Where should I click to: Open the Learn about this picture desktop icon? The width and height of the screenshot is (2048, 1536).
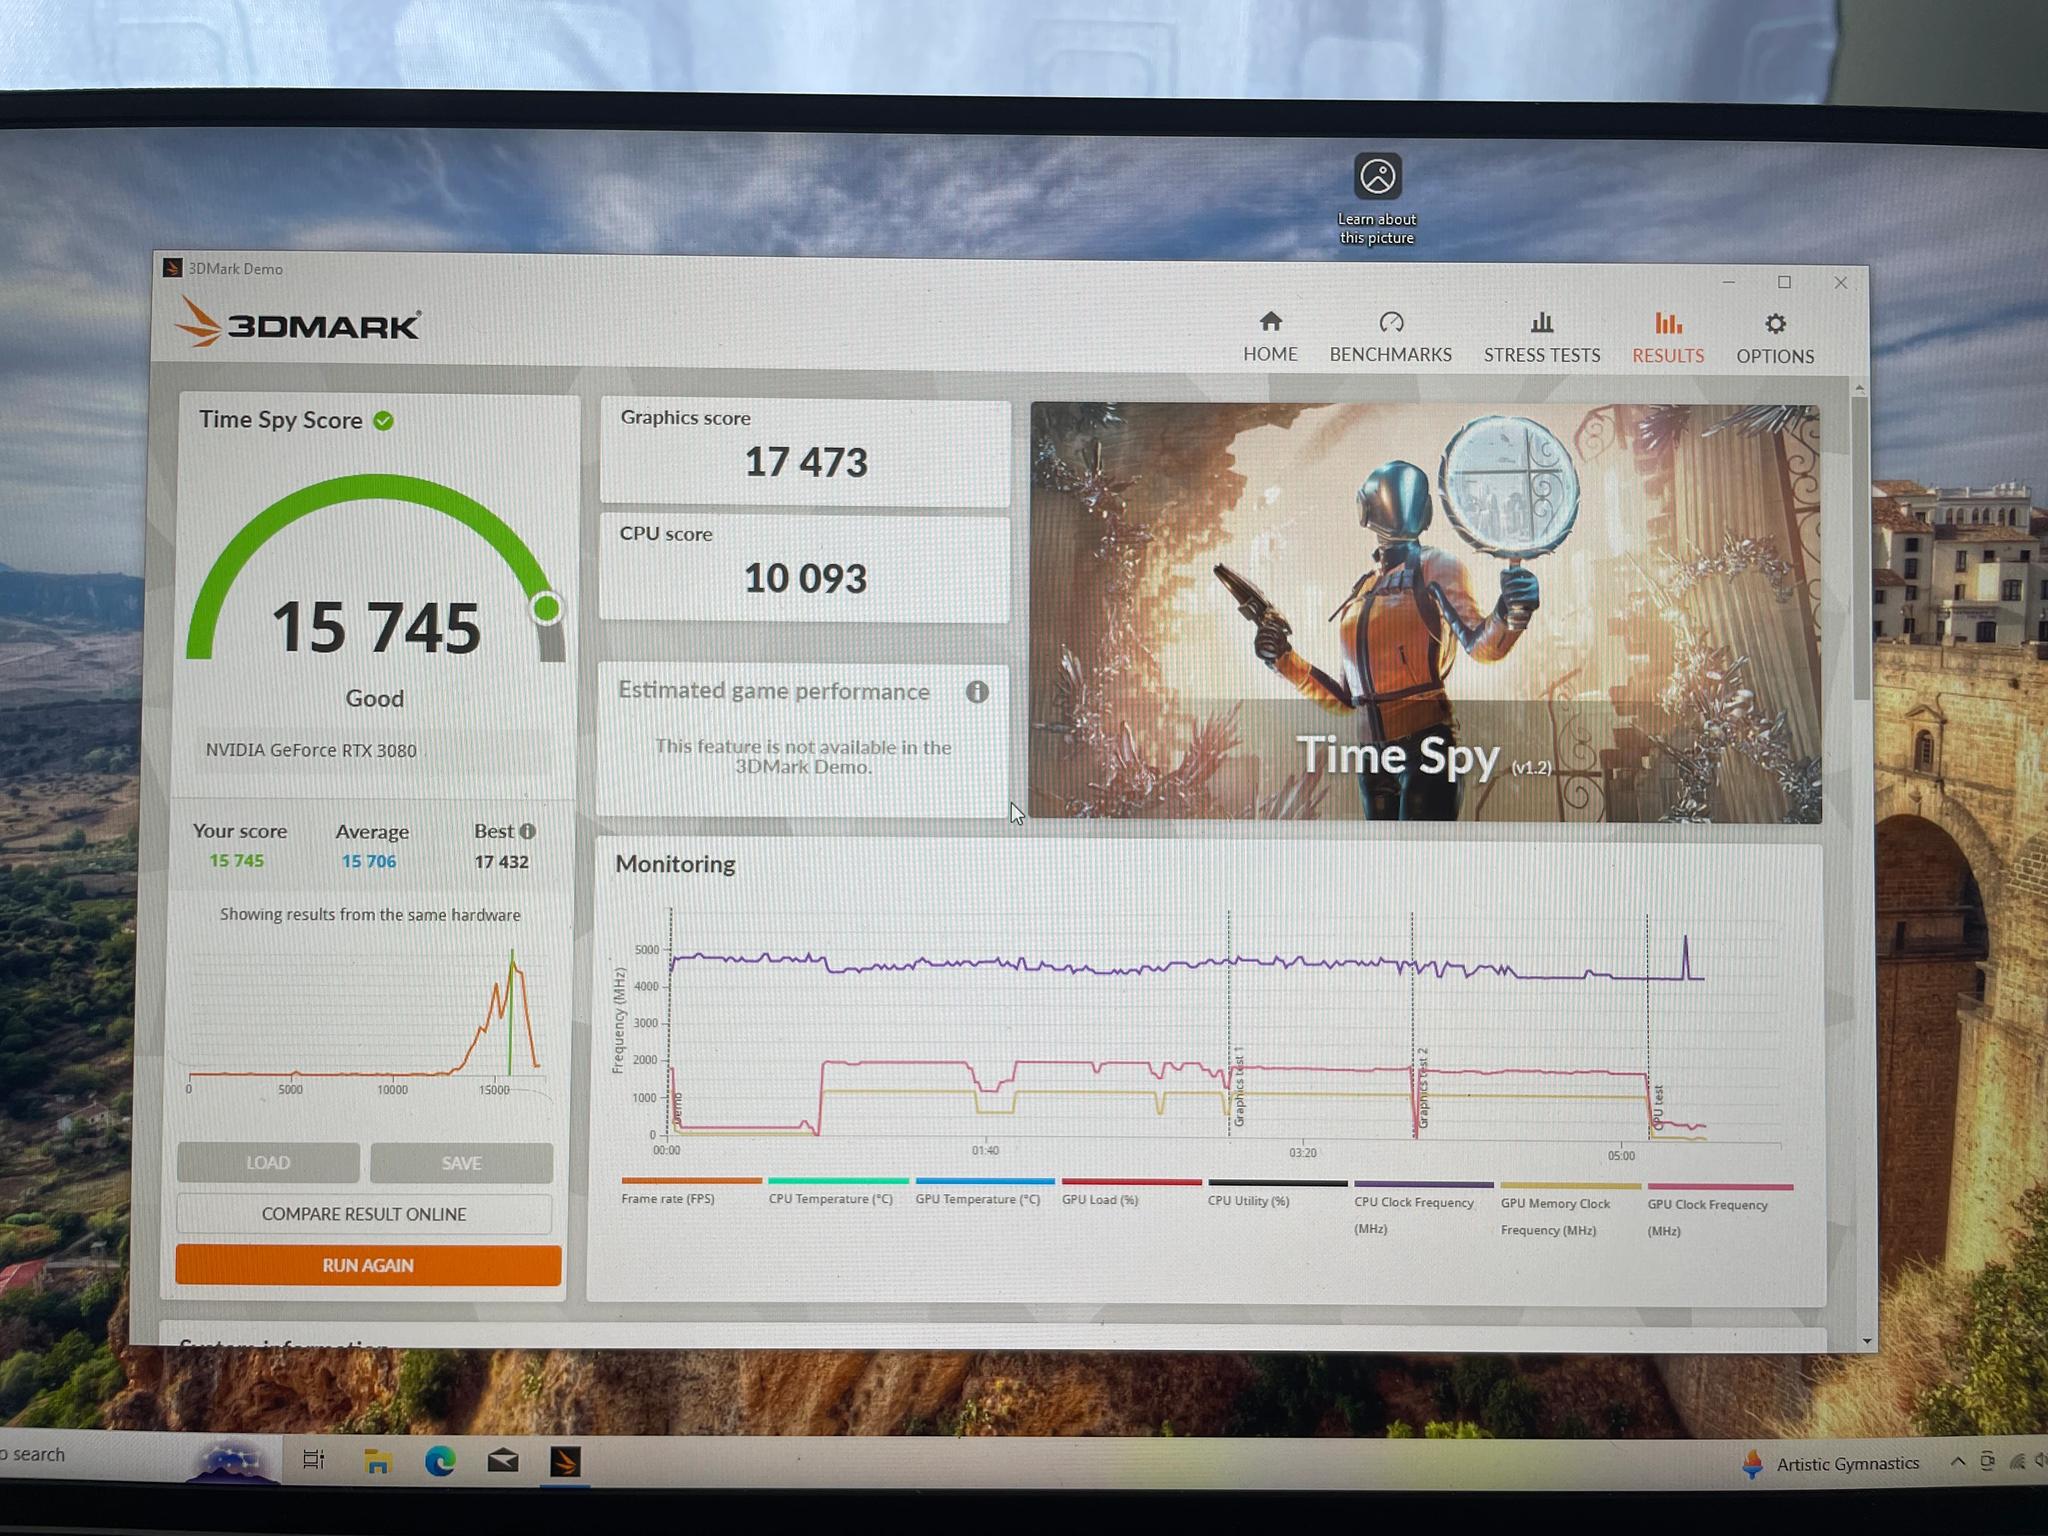(1377, 199)
